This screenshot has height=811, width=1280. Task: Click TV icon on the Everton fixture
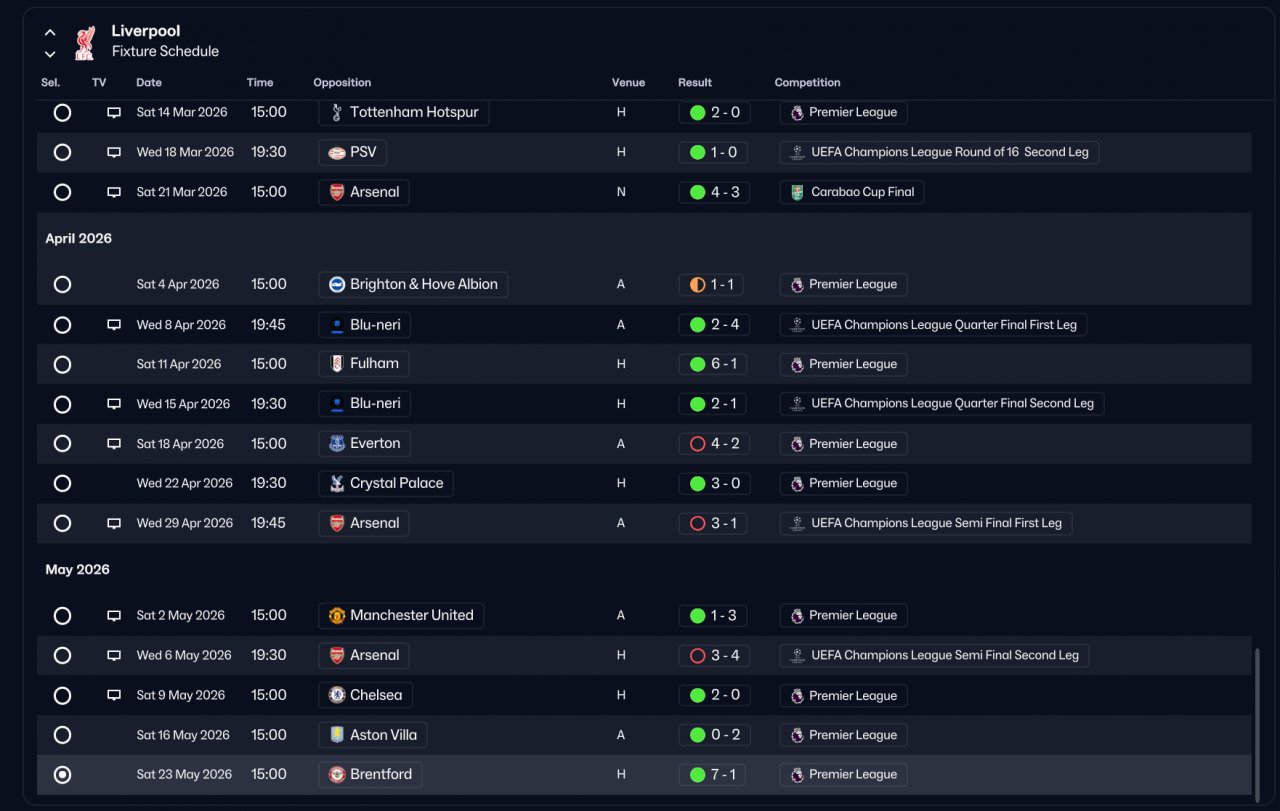(x=114, y=444)
